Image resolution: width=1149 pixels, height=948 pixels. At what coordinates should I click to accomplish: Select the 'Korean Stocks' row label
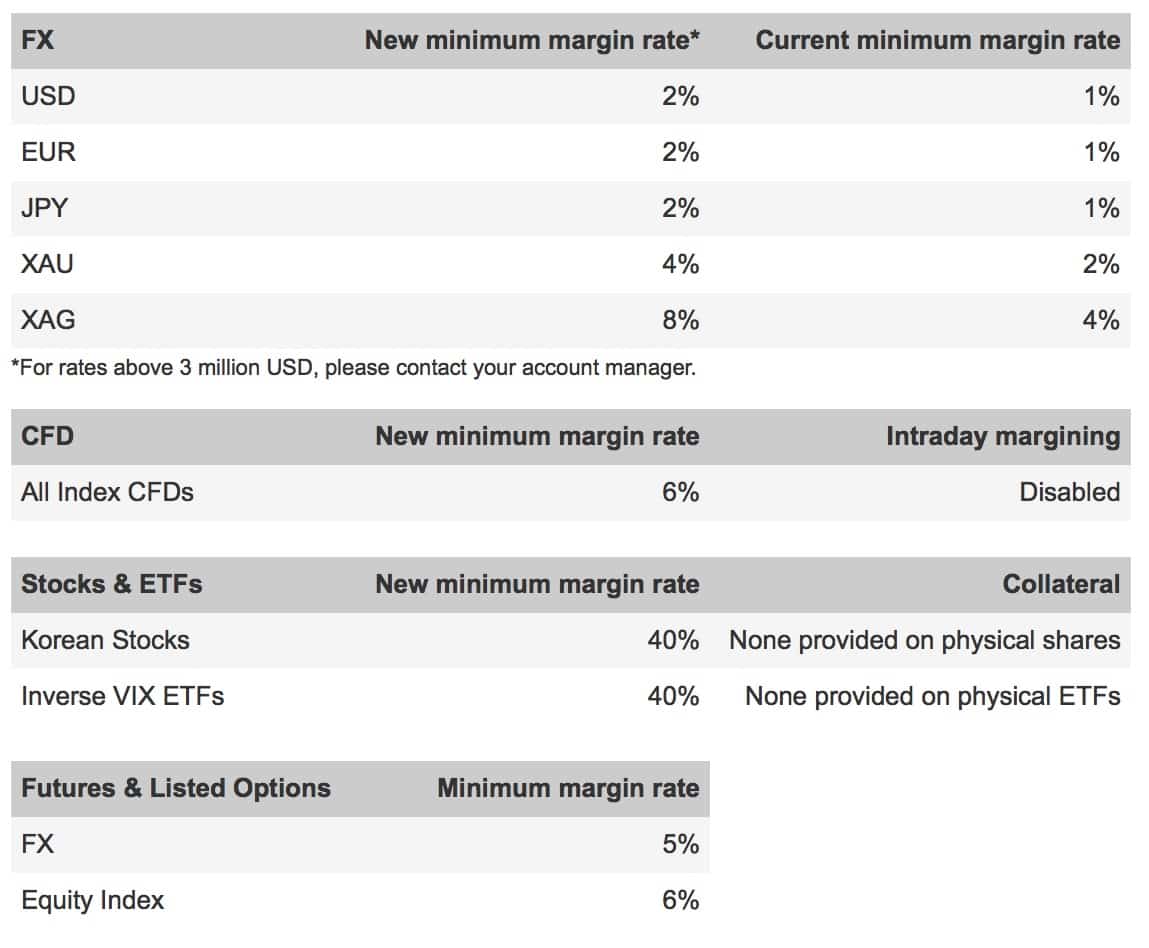click(105, 641)
